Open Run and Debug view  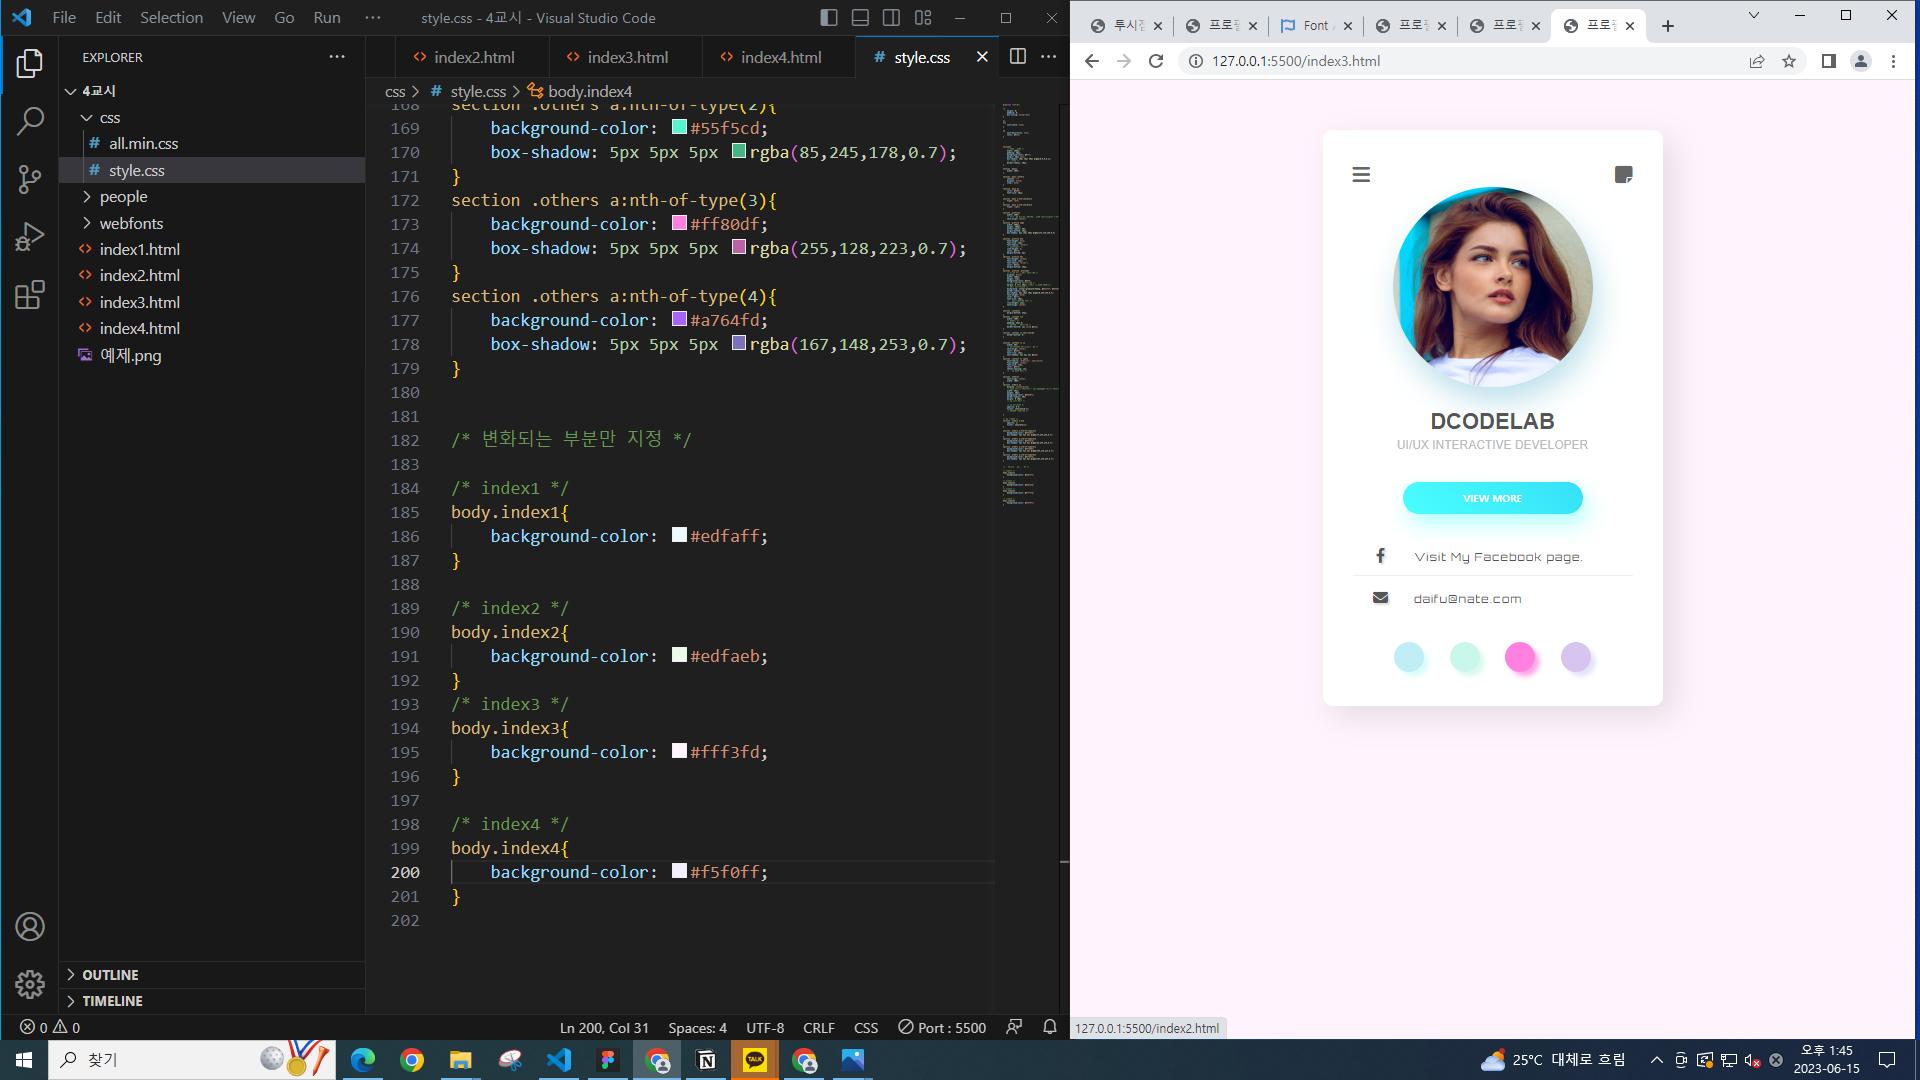30,237
